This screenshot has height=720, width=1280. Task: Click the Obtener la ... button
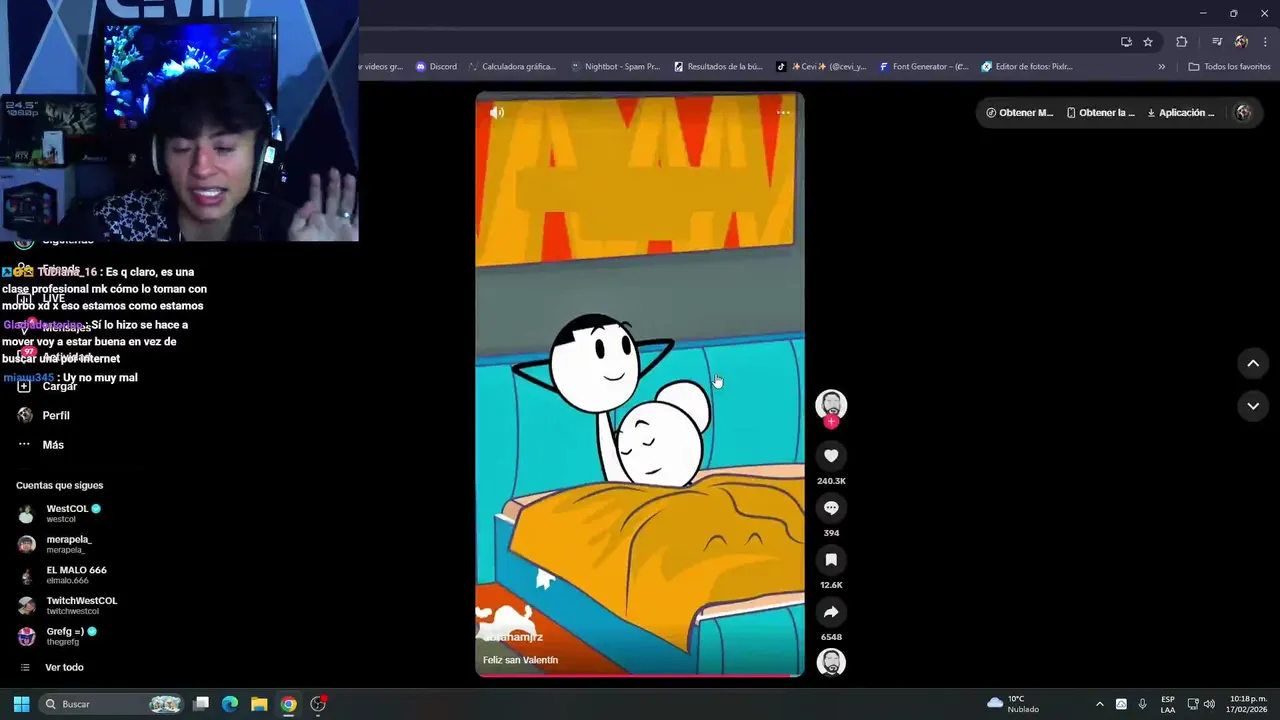[x=1101, y=113]
